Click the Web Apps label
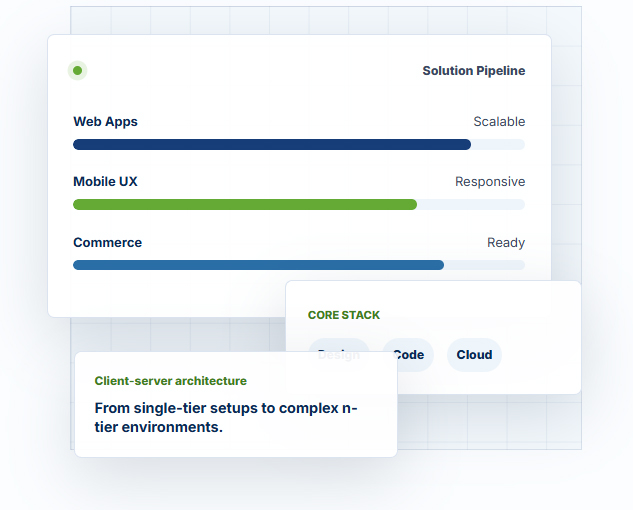The width and height of the screenshot is (633, 510). [105, 122]
